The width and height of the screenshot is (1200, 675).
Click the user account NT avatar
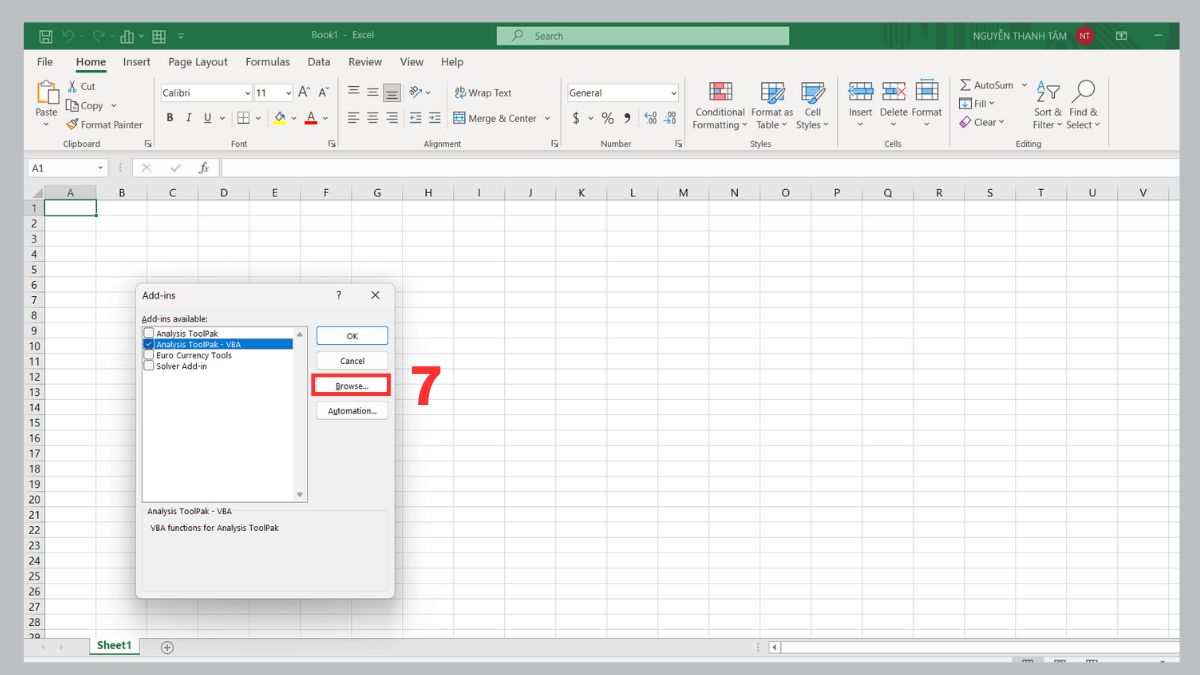pyautogui.click(x=1085, y=36)
